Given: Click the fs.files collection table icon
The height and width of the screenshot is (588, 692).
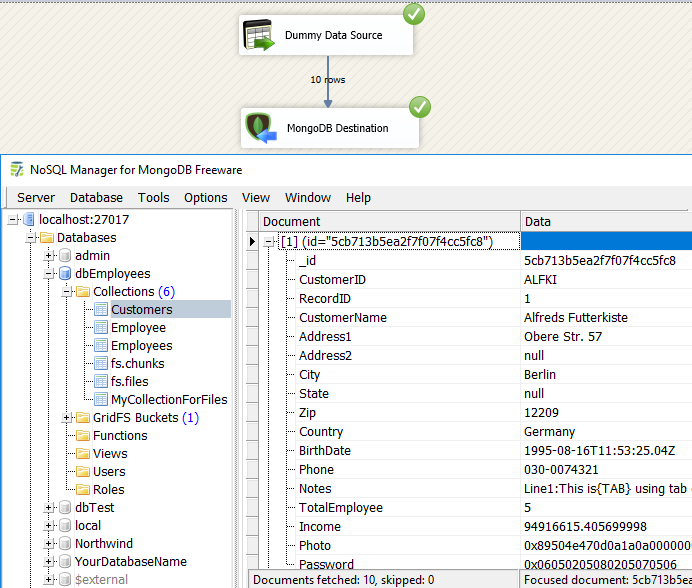Looking at the screenshot, I should point(101,381).
